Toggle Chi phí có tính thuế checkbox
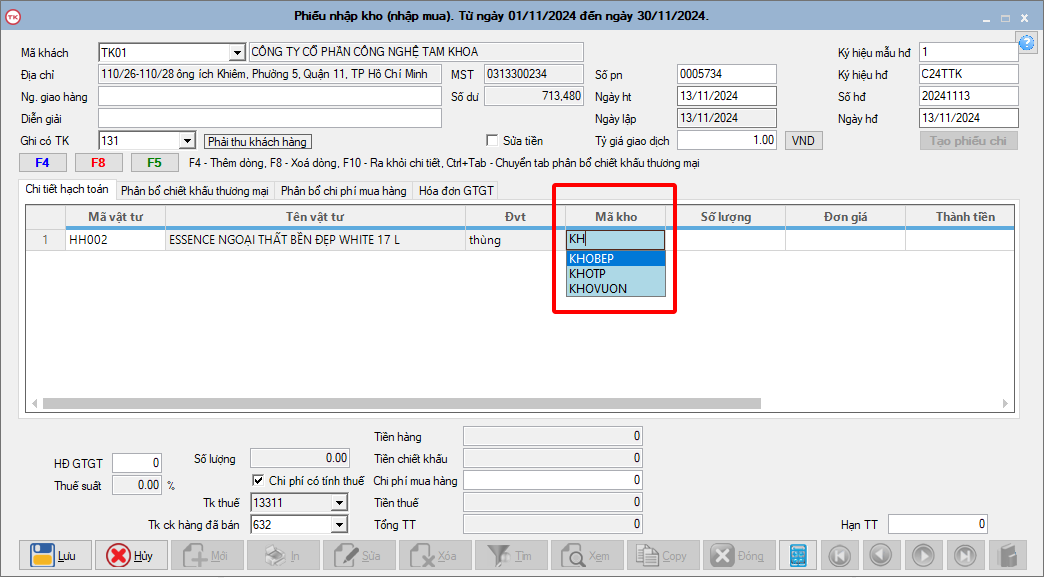1044x578 pixels. pyautogui.click(x=258, y=480)
